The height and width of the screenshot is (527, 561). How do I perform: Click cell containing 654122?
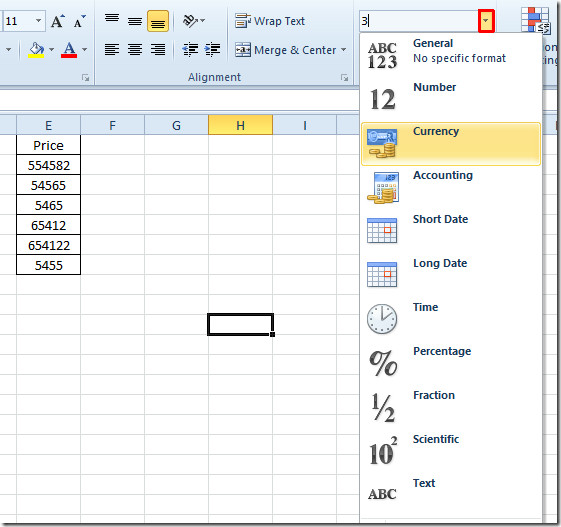(48, 245)
